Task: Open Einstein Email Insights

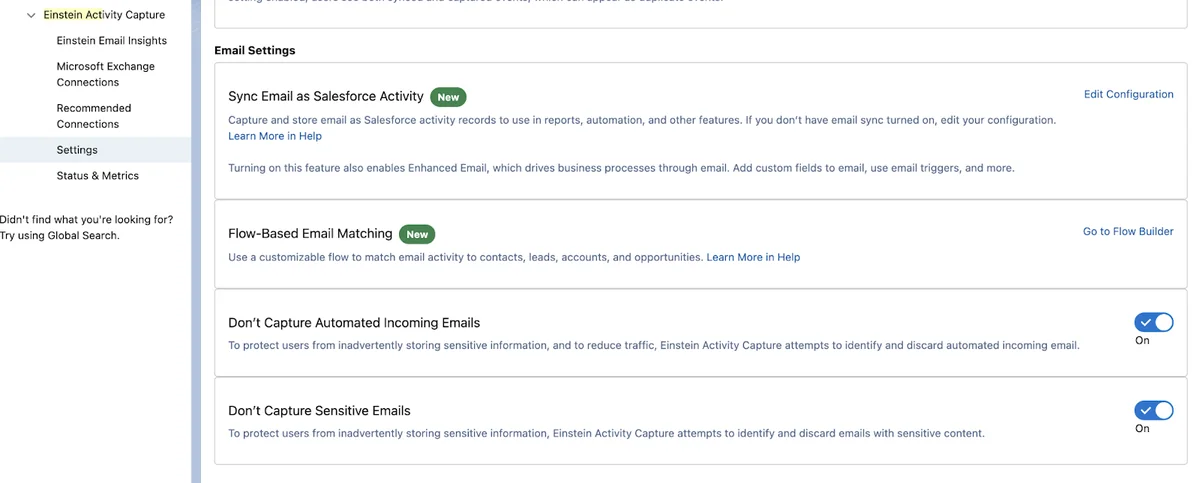Action: point(112,41)
